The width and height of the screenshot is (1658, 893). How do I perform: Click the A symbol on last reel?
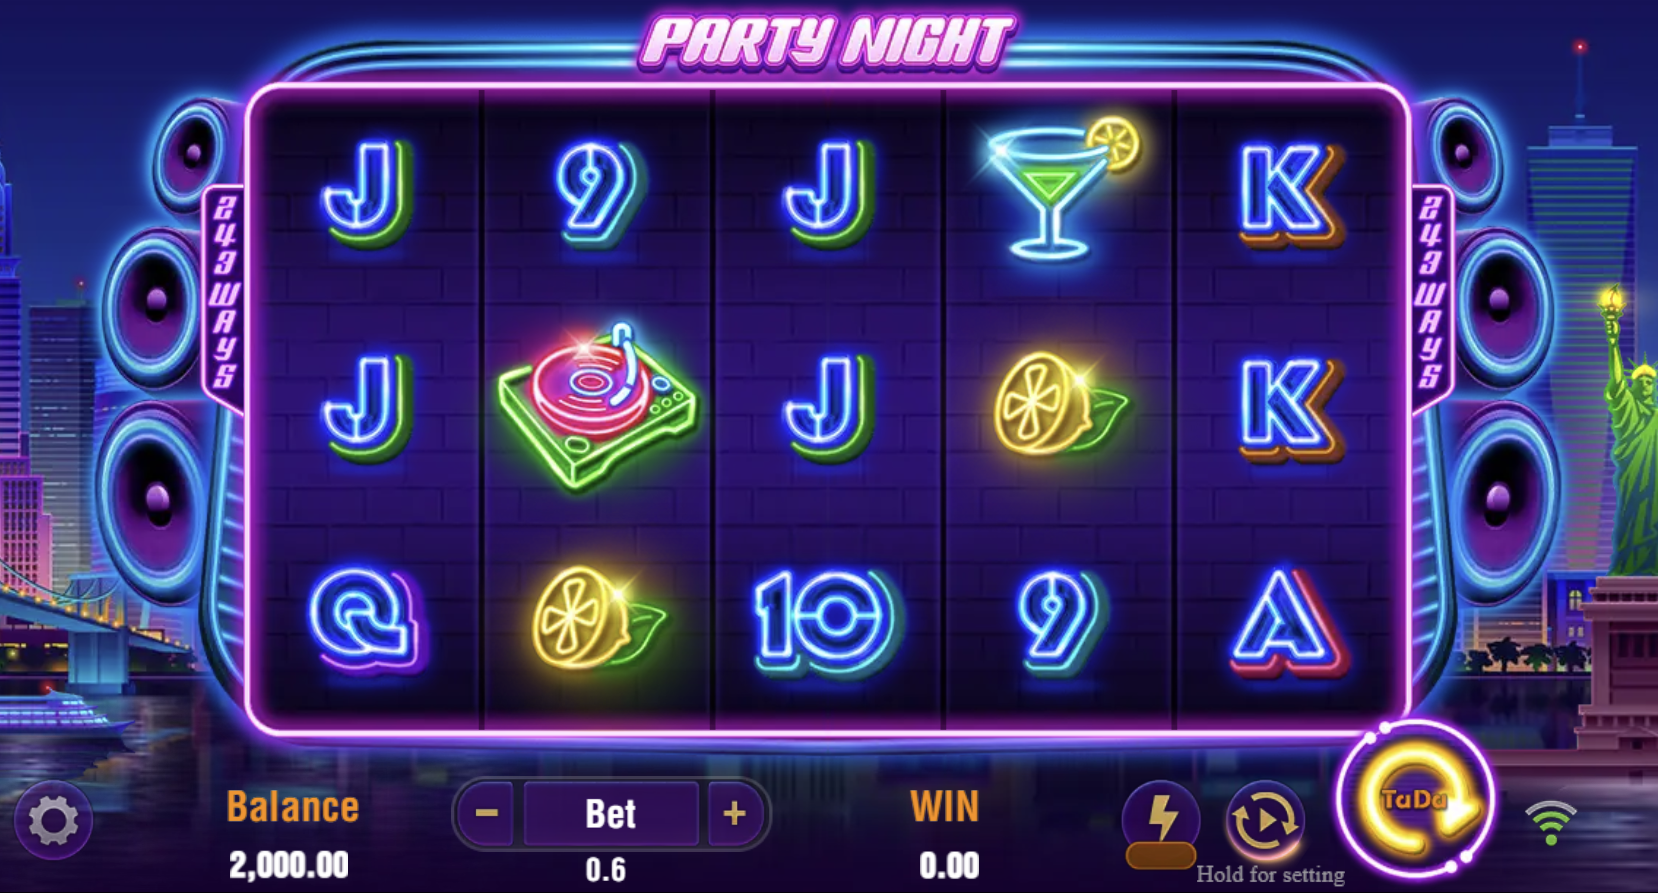pyautogui.click(x=1288, y=620)
